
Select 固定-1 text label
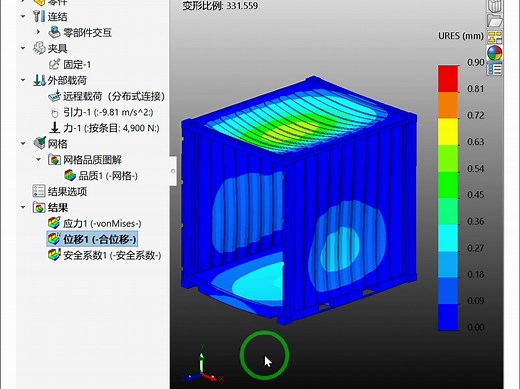[x=77, y=64]
